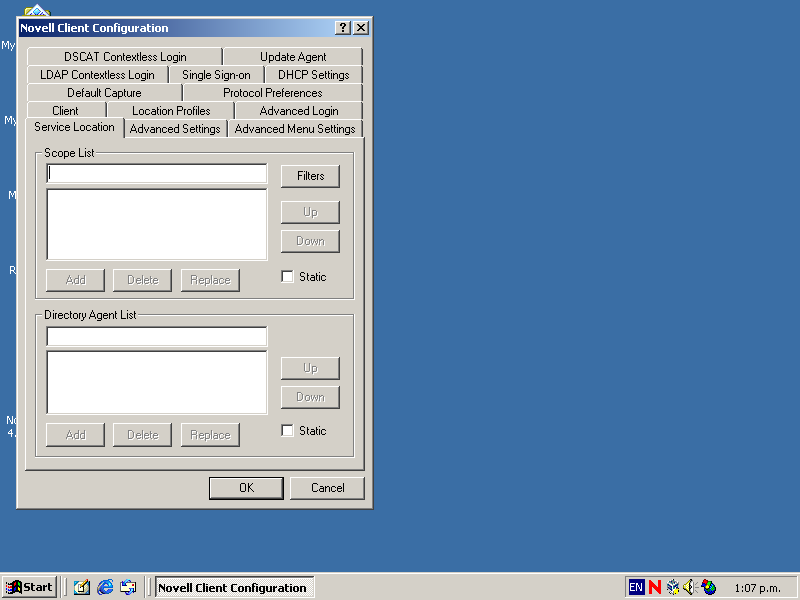Go to Advanced Menu Settings tab
The height and width of the screenshot is (600, 800).
(x=295, y=129)
